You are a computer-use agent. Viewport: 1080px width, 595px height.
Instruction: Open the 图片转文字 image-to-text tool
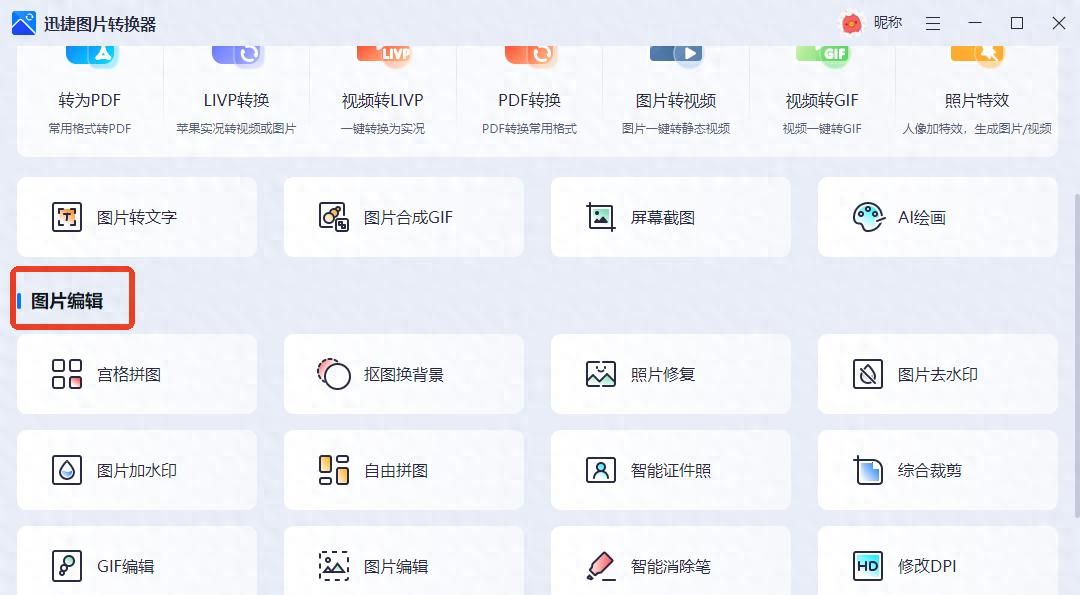137,216
